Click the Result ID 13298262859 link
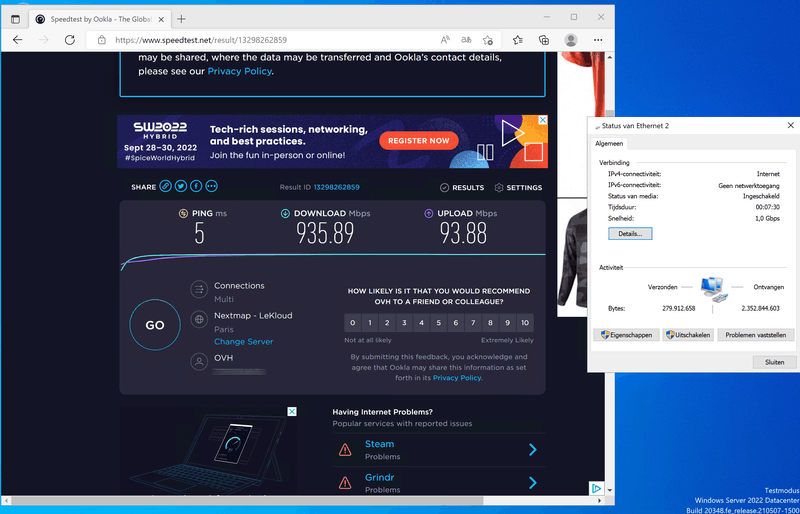 [x=336, y=187]
